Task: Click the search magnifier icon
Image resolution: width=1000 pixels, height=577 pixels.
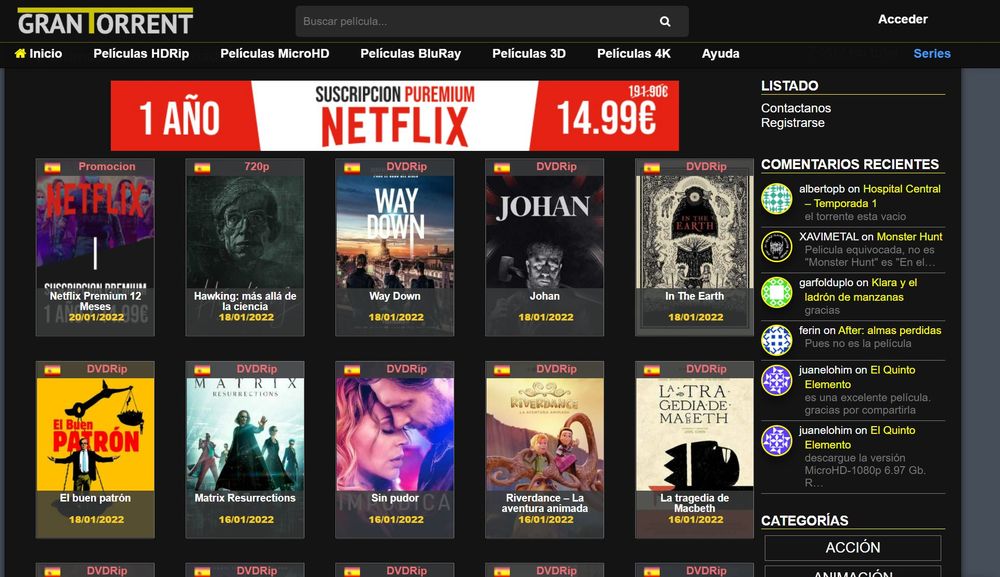Action: [665, 21]
